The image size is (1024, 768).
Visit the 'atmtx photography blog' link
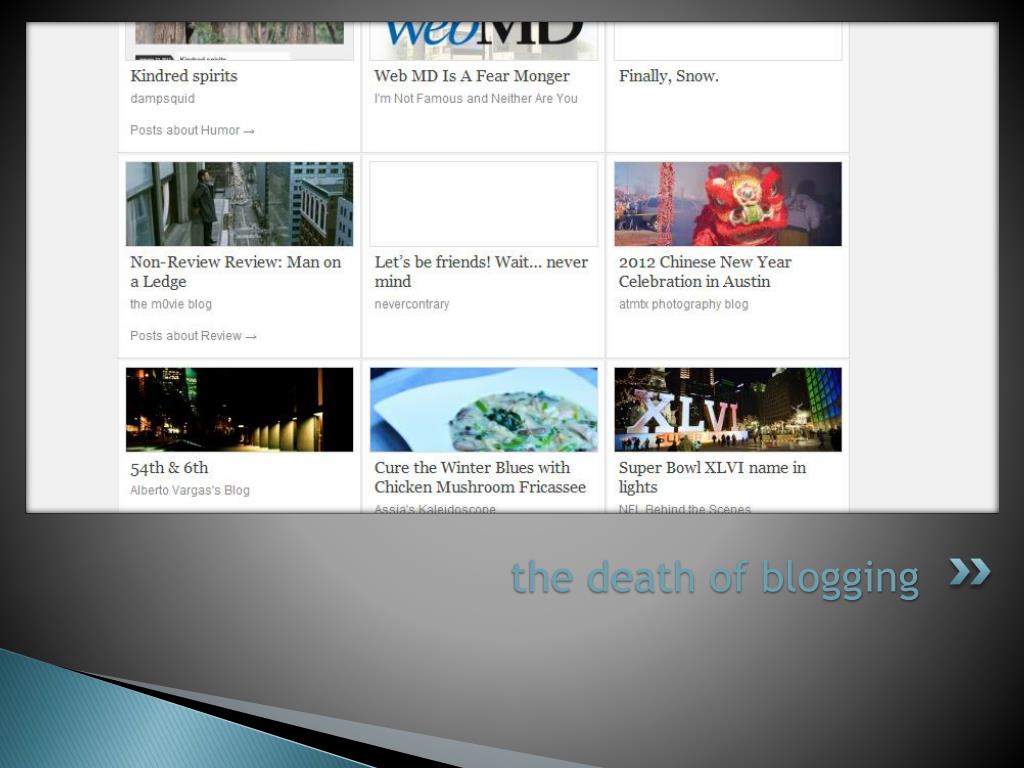[x=684, y=304]
